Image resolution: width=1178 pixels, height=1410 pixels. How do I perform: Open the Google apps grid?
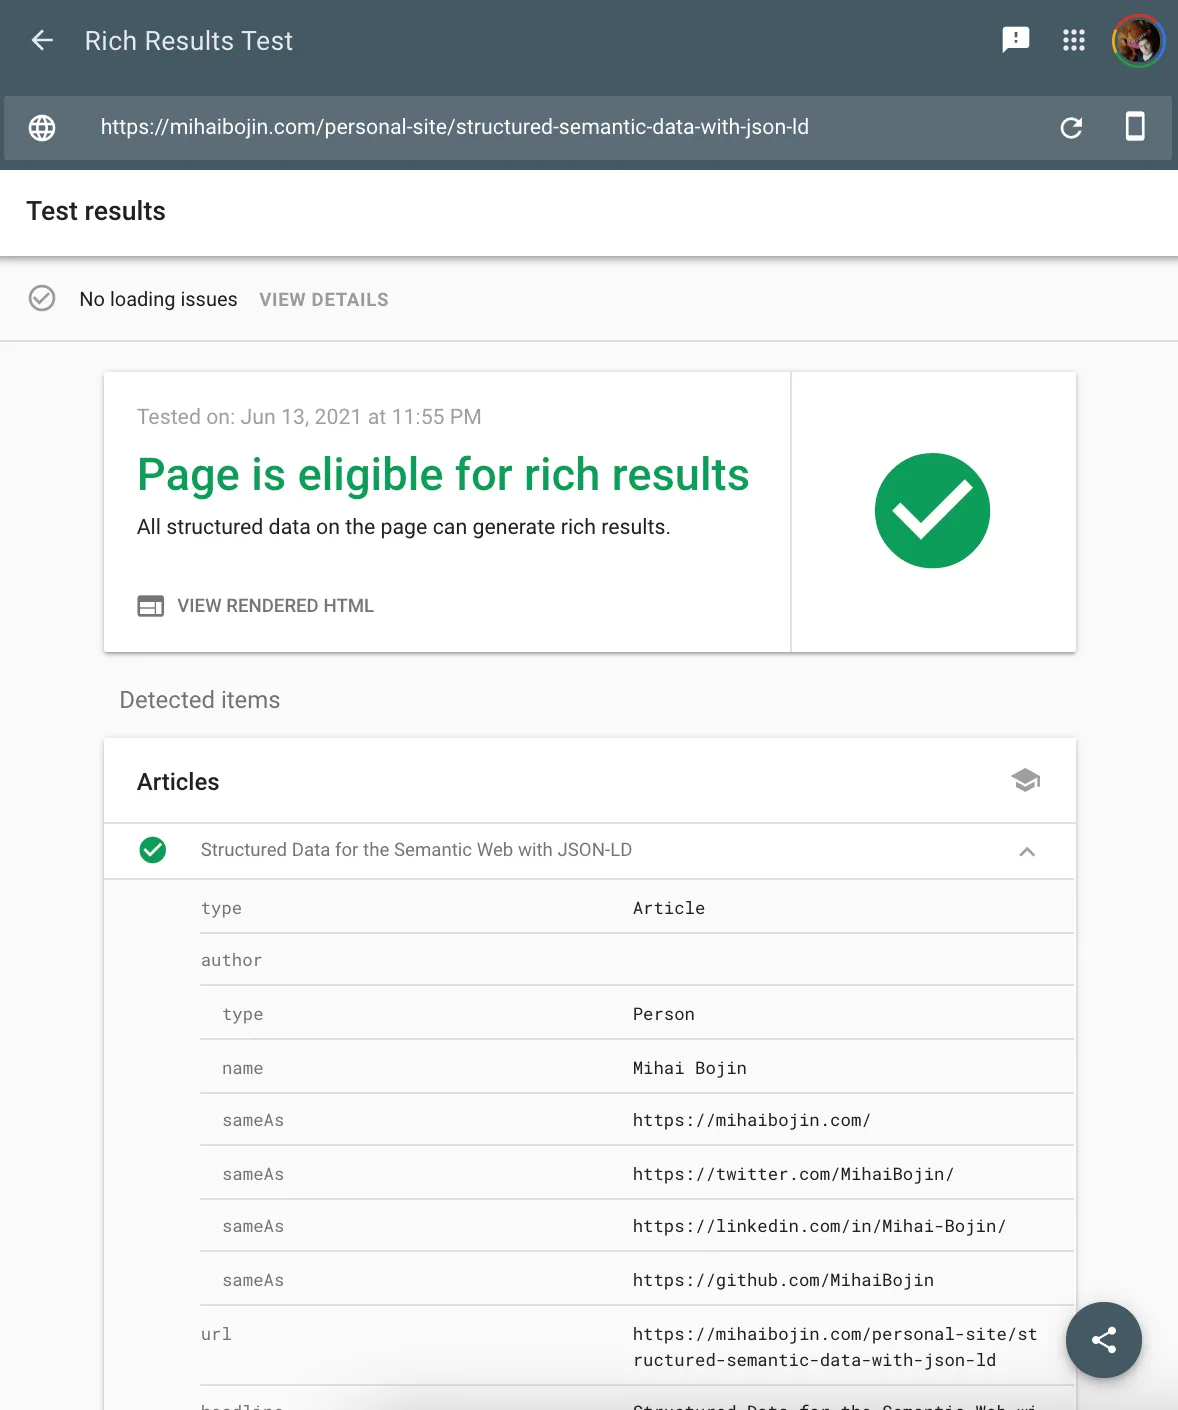click(x=1074, y=40)
